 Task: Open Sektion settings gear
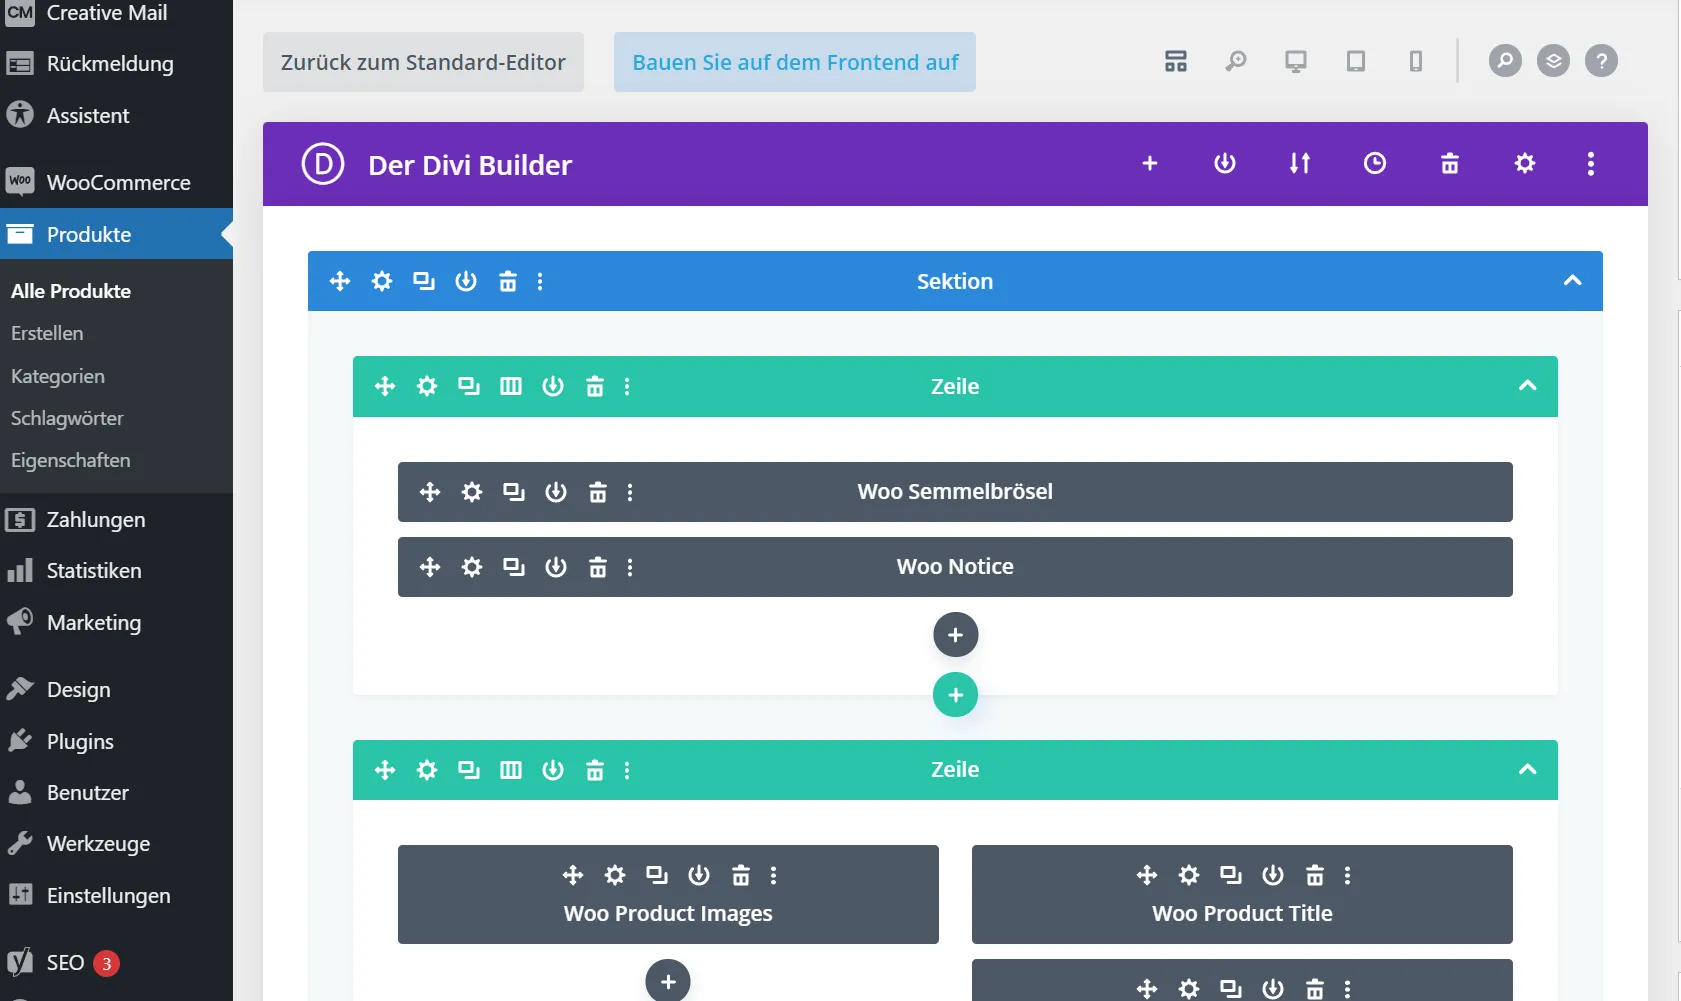pyautogui.click(x=382, y=281)
